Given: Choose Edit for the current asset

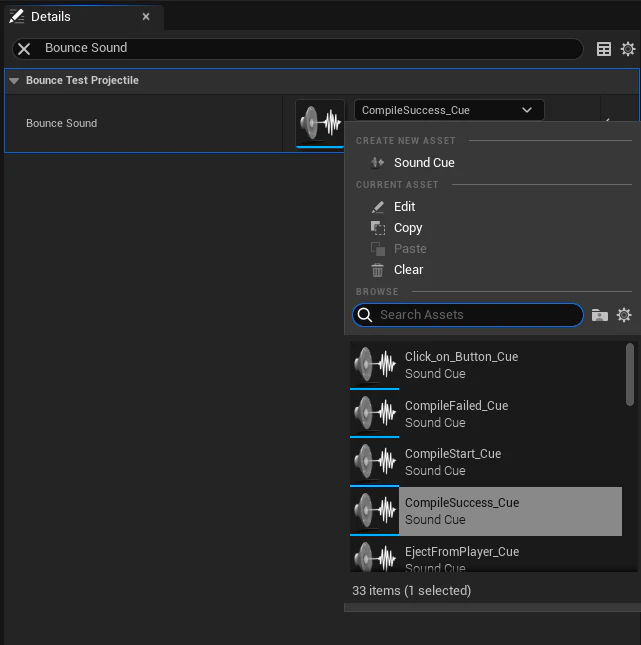Looking at the screenshot, I should (404, 206).
